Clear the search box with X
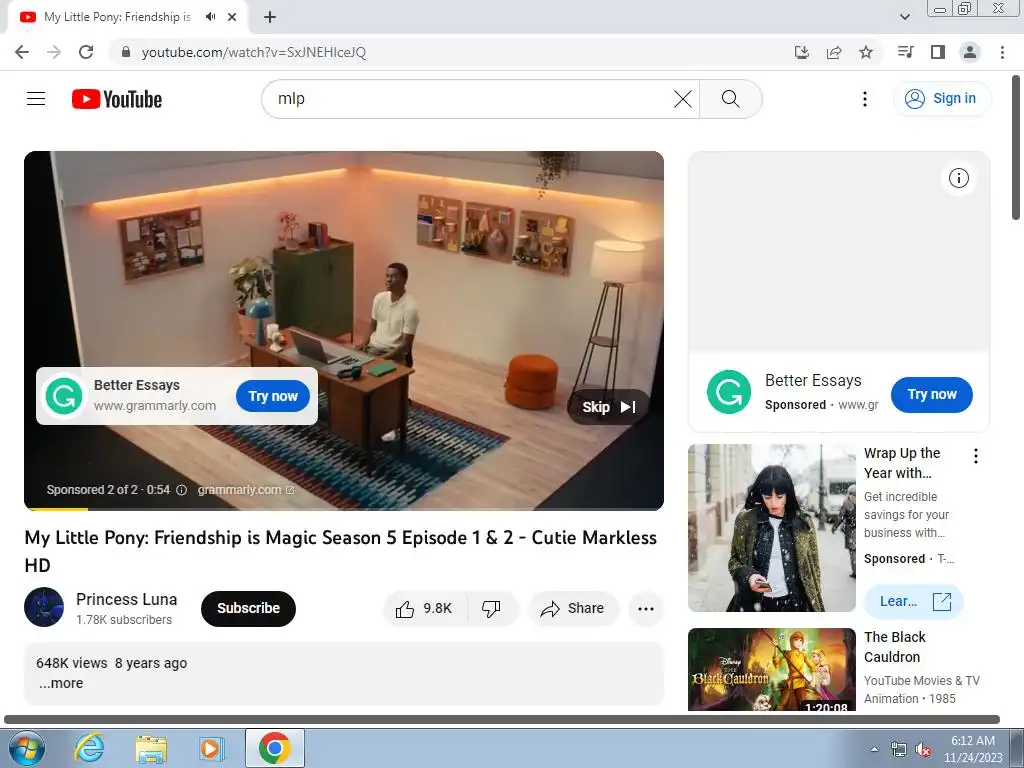 (x=682, y=99)
